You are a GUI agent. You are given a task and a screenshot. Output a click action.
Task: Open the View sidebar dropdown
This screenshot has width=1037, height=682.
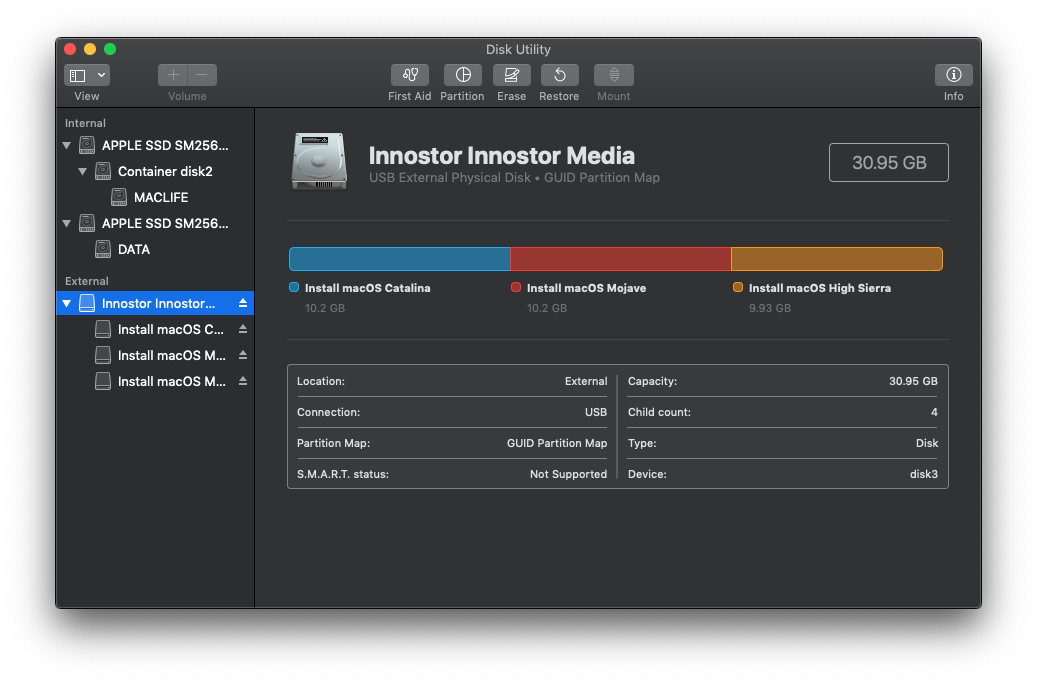coord(87,75)
